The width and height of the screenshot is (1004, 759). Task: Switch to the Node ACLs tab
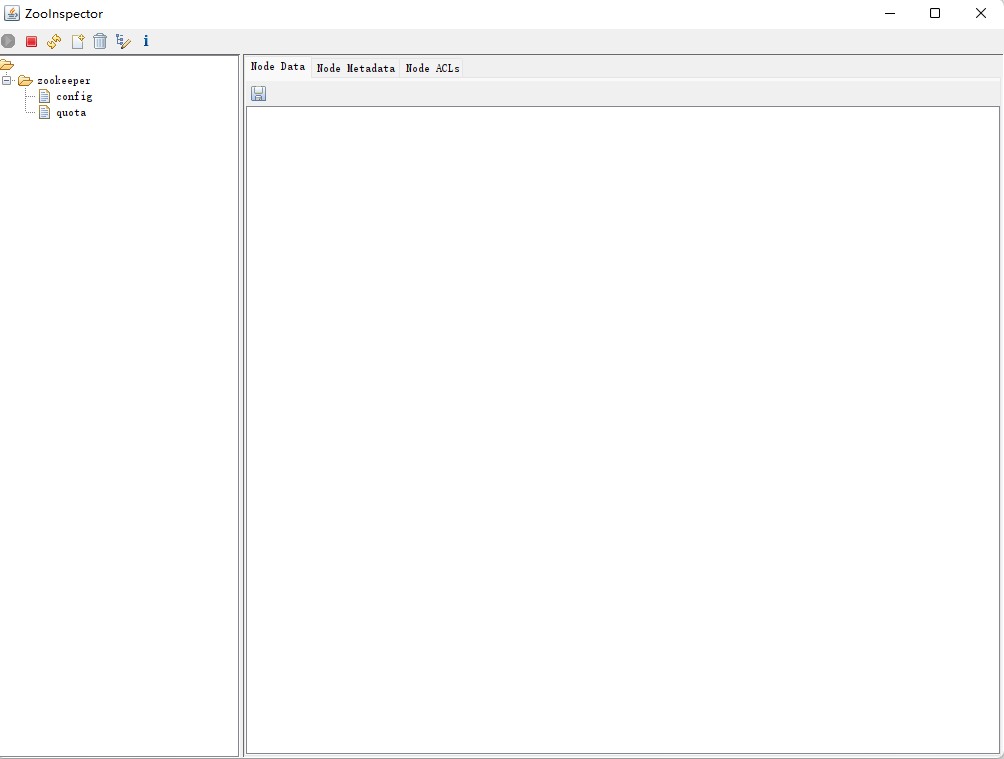[x=432, y=68]
